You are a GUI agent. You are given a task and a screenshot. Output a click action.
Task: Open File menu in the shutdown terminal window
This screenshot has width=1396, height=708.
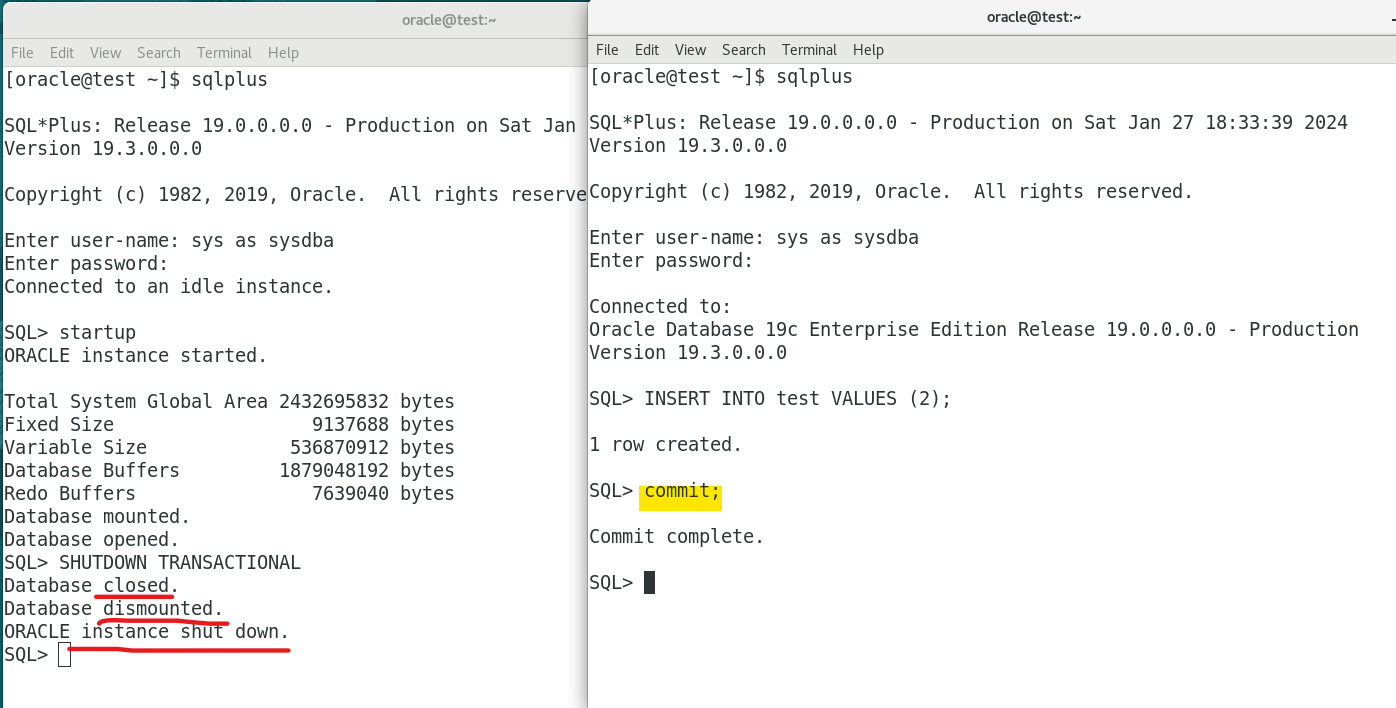coord(22,53)
